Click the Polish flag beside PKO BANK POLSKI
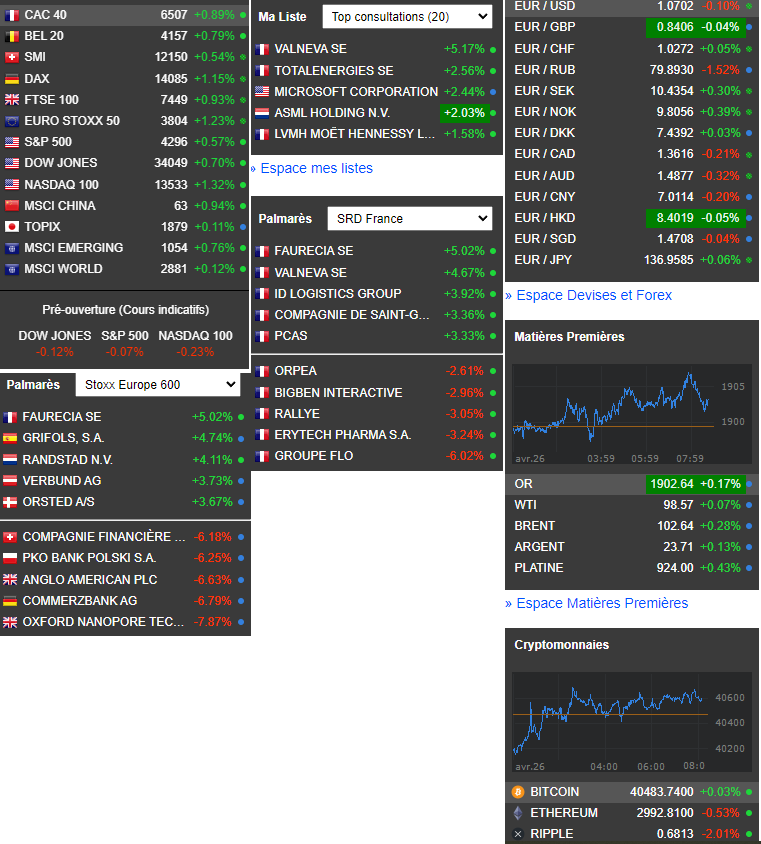The image size is (761, 844). point(10,558)
